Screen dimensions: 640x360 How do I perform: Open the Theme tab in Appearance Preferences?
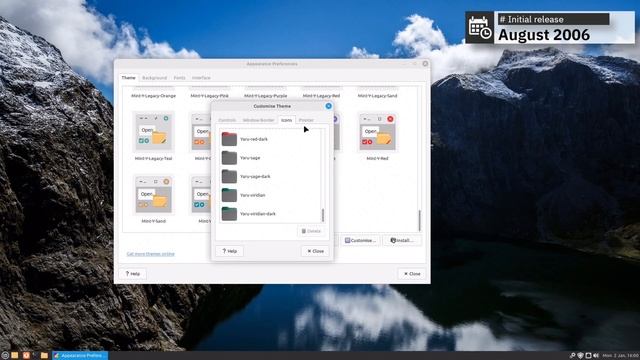128,78
